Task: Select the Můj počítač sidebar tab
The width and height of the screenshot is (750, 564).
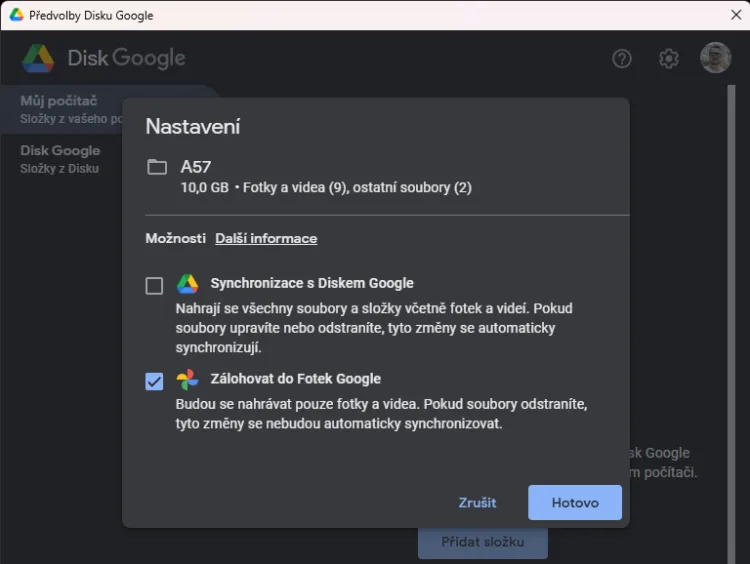Action: pyautogui.click(x=62, y=110)
